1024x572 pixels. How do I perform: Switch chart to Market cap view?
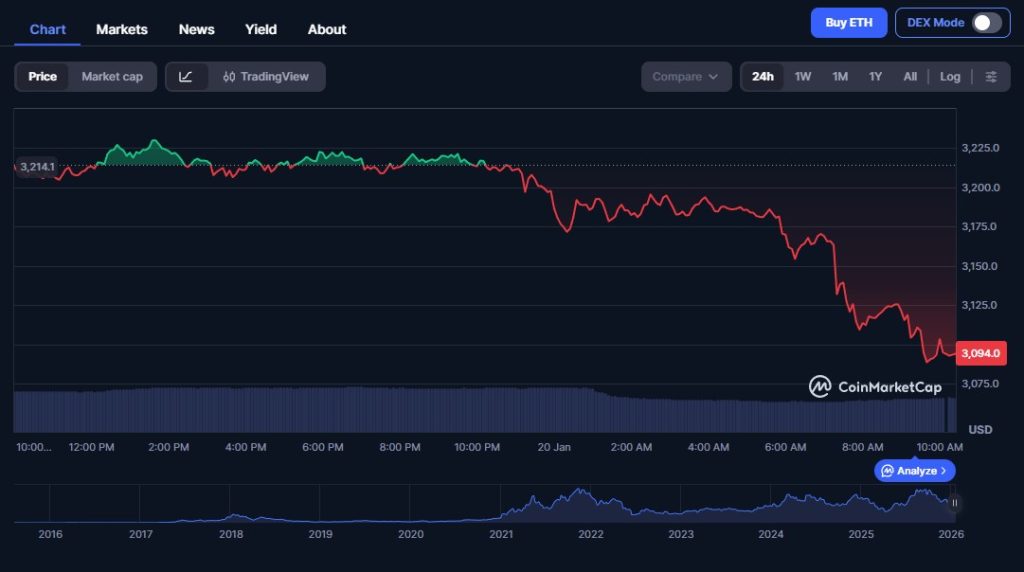point(112,77)
